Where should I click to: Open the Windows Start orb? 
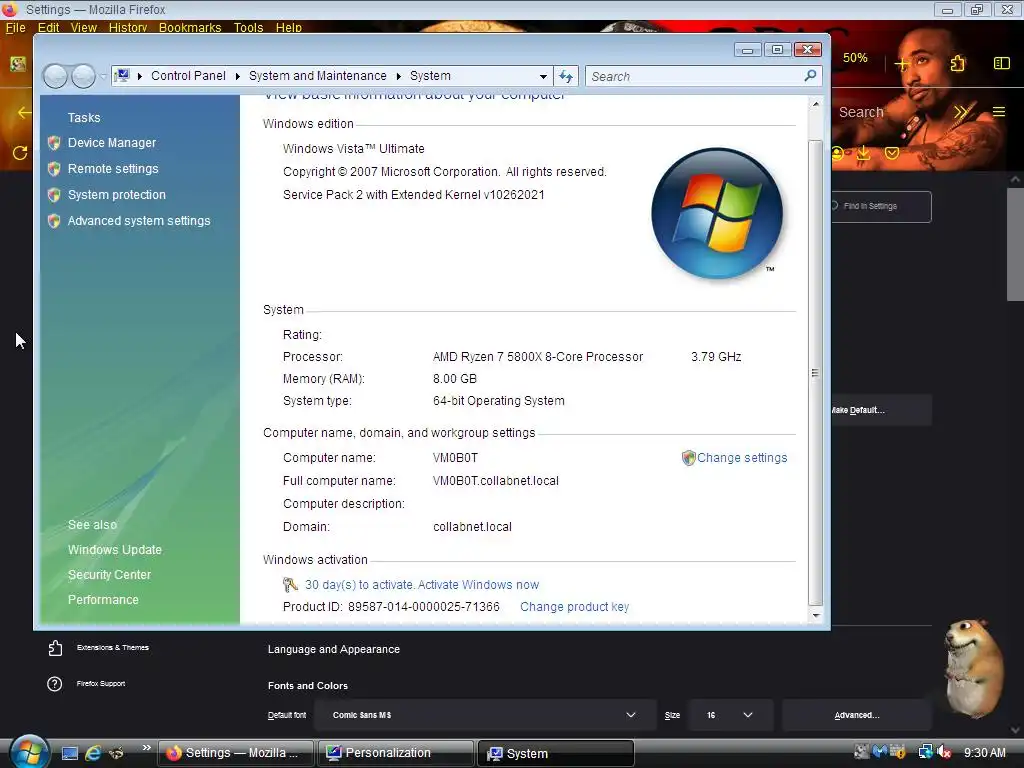point(28,752)
